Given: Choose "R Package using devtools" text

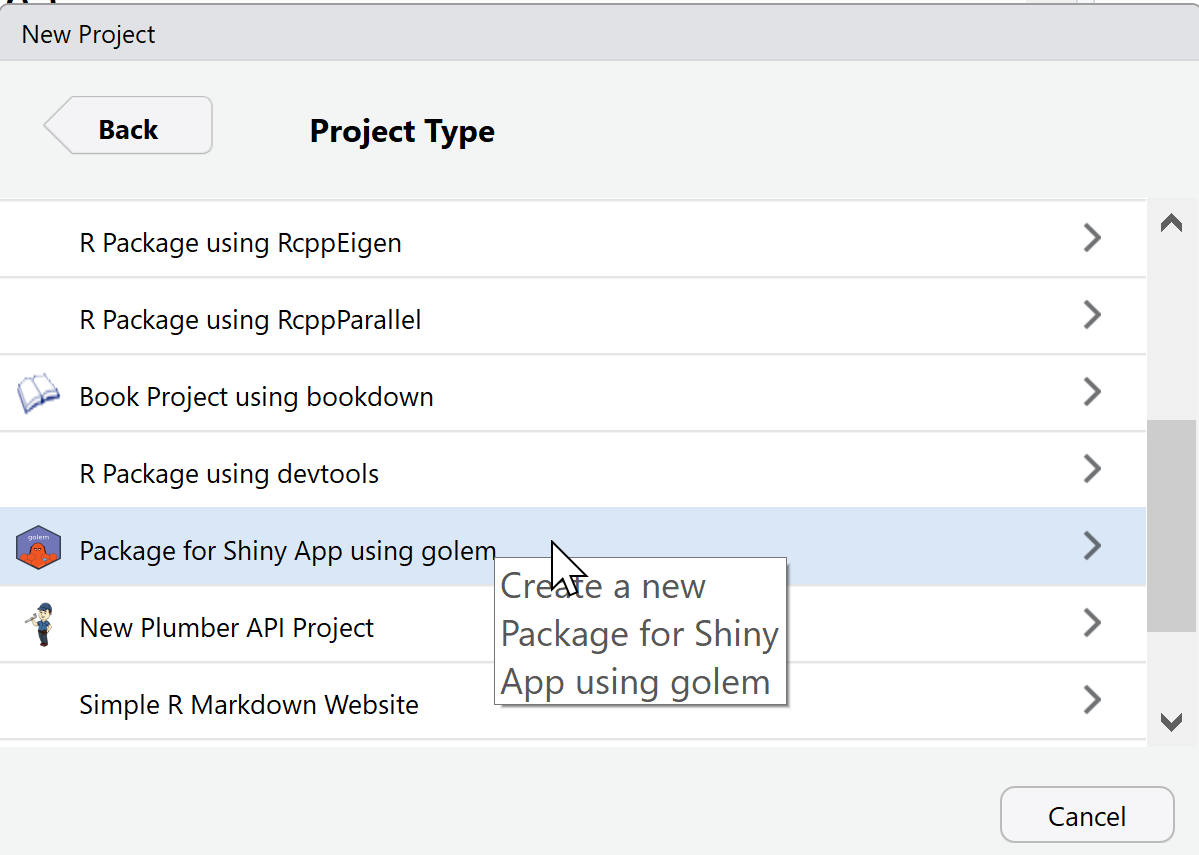Looking at the screenshot, I should 229,474.
